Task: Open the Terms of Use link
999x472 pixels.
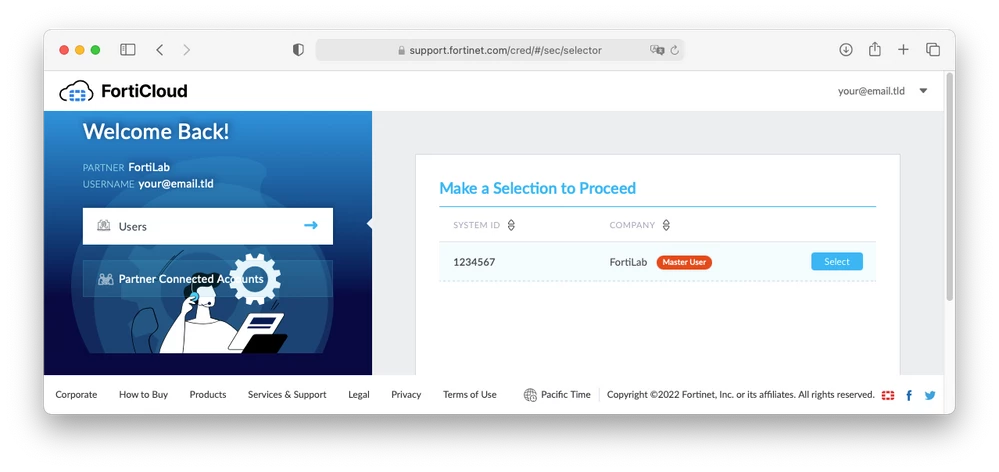Action: (x=470, y=395)
